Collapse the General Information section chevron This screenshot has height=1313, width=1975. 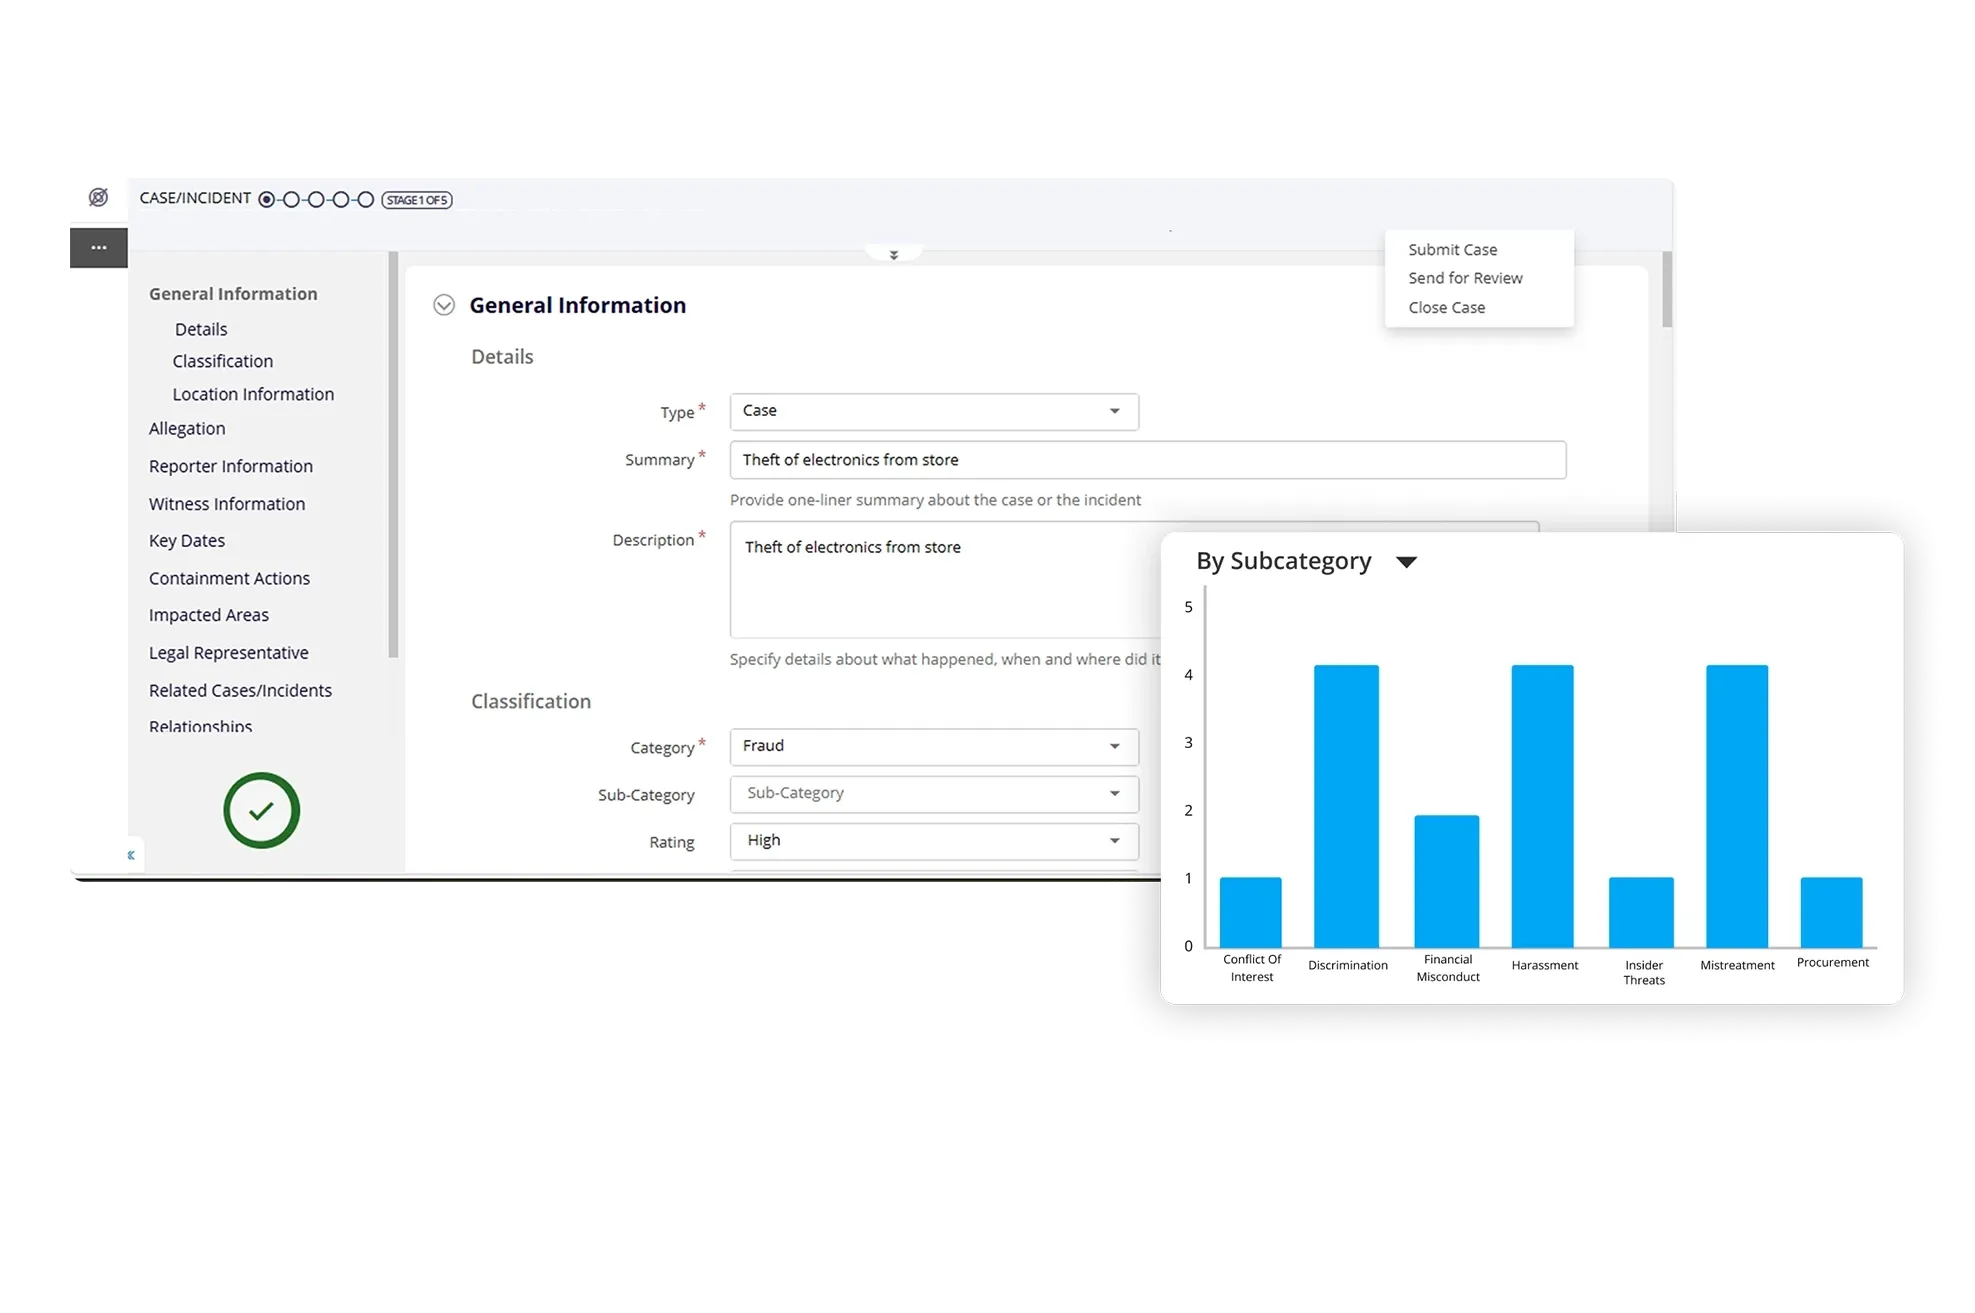click(444, 305)
